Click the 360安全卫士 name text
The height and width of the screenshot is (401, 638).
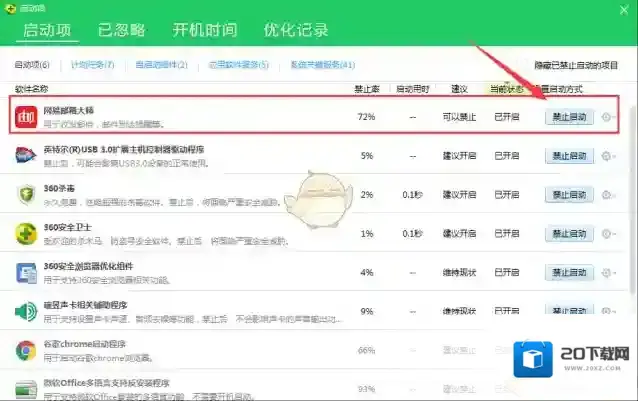68,227
